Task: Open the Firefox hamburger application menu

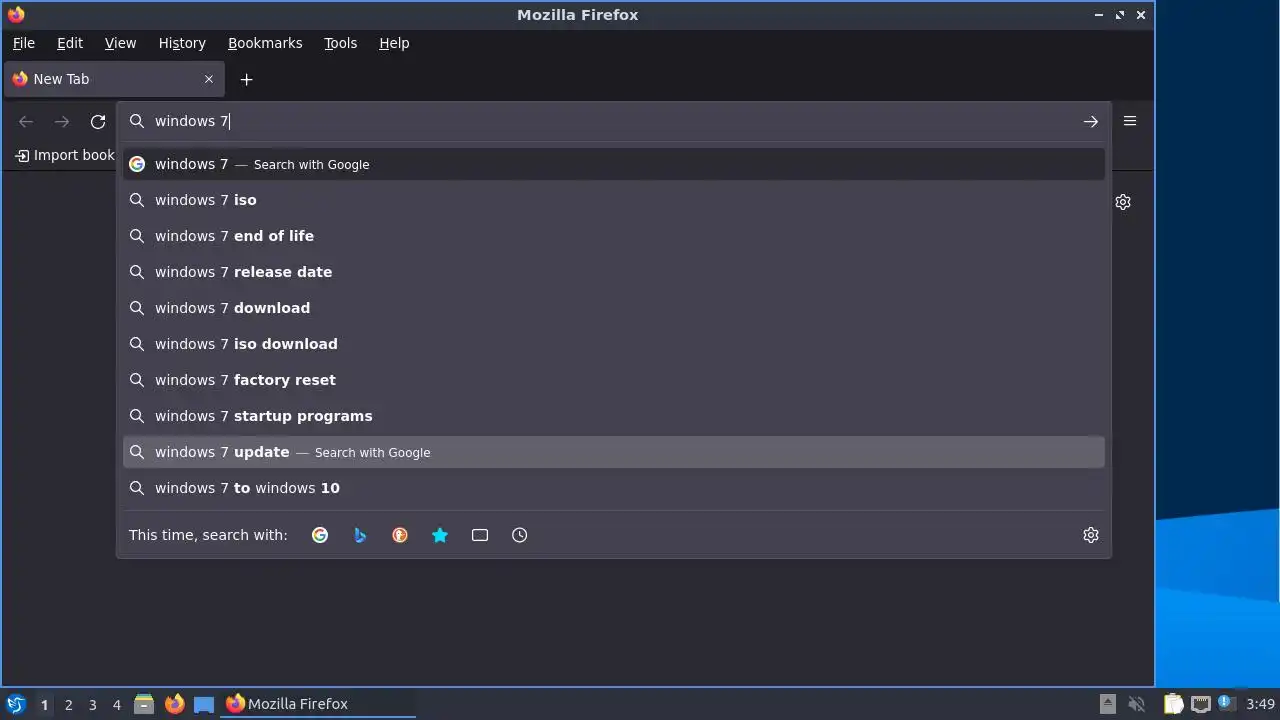Action: tap(1130, 121)
